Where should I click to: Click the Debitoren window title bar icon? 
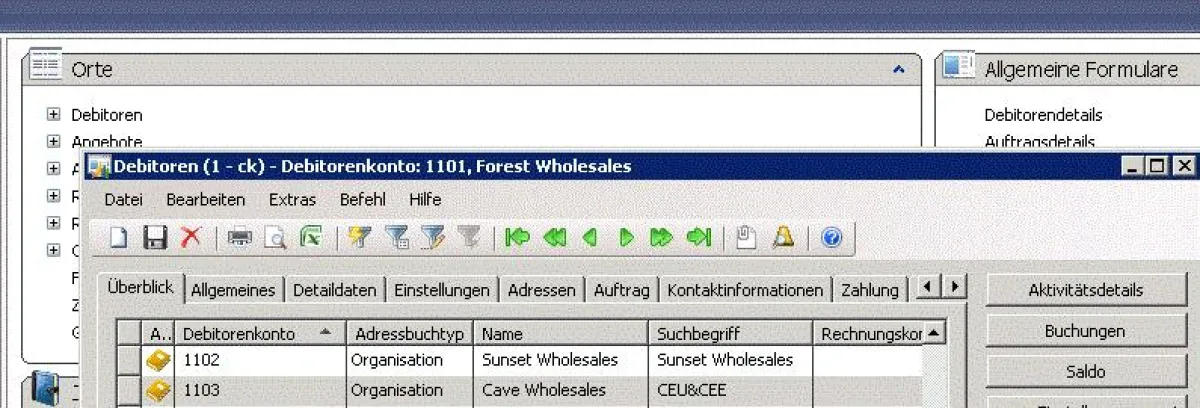[99, 167]
